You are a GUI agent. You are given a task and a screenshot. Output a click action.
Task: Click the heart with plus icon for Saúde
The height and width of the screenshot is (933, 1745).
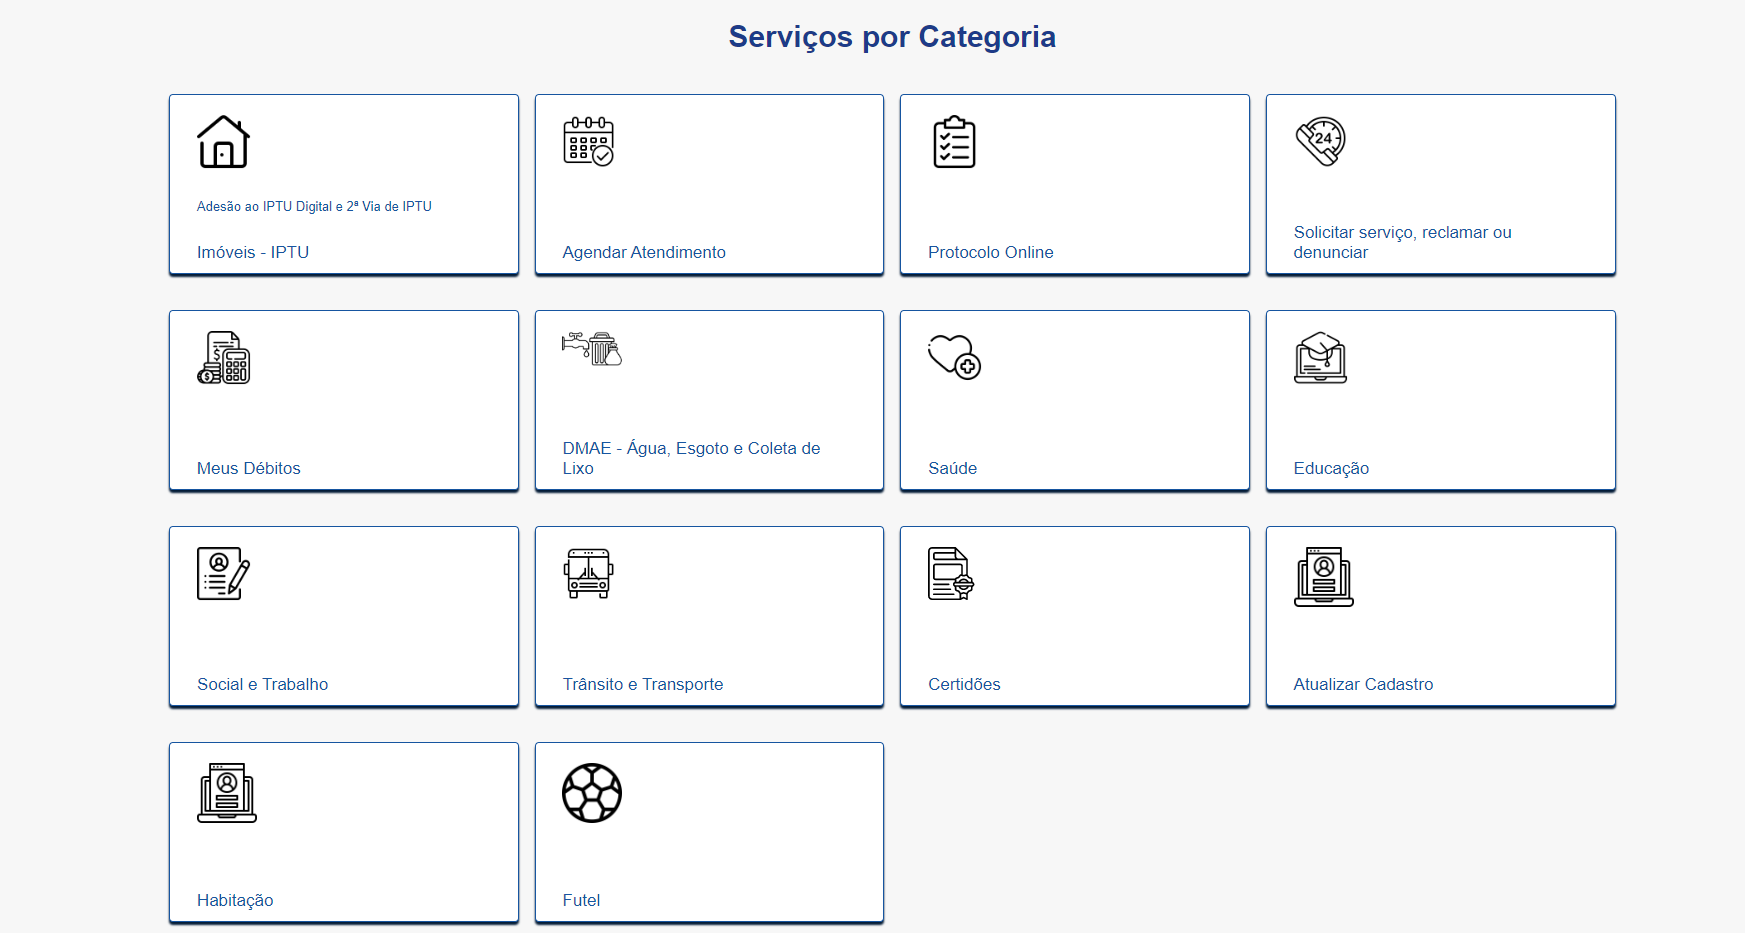954,356
